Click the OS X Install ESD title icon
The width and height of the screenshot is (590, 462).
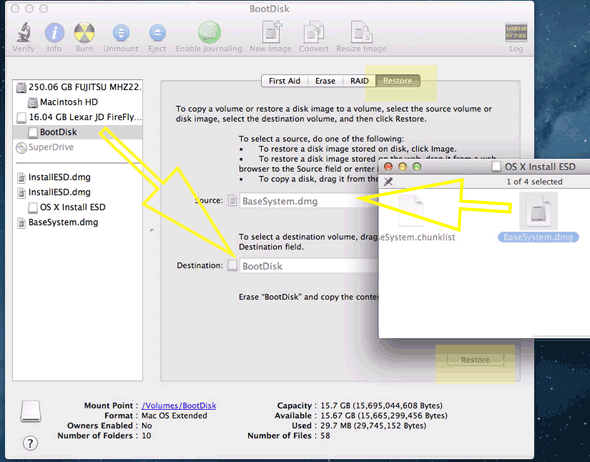(496, 166)
